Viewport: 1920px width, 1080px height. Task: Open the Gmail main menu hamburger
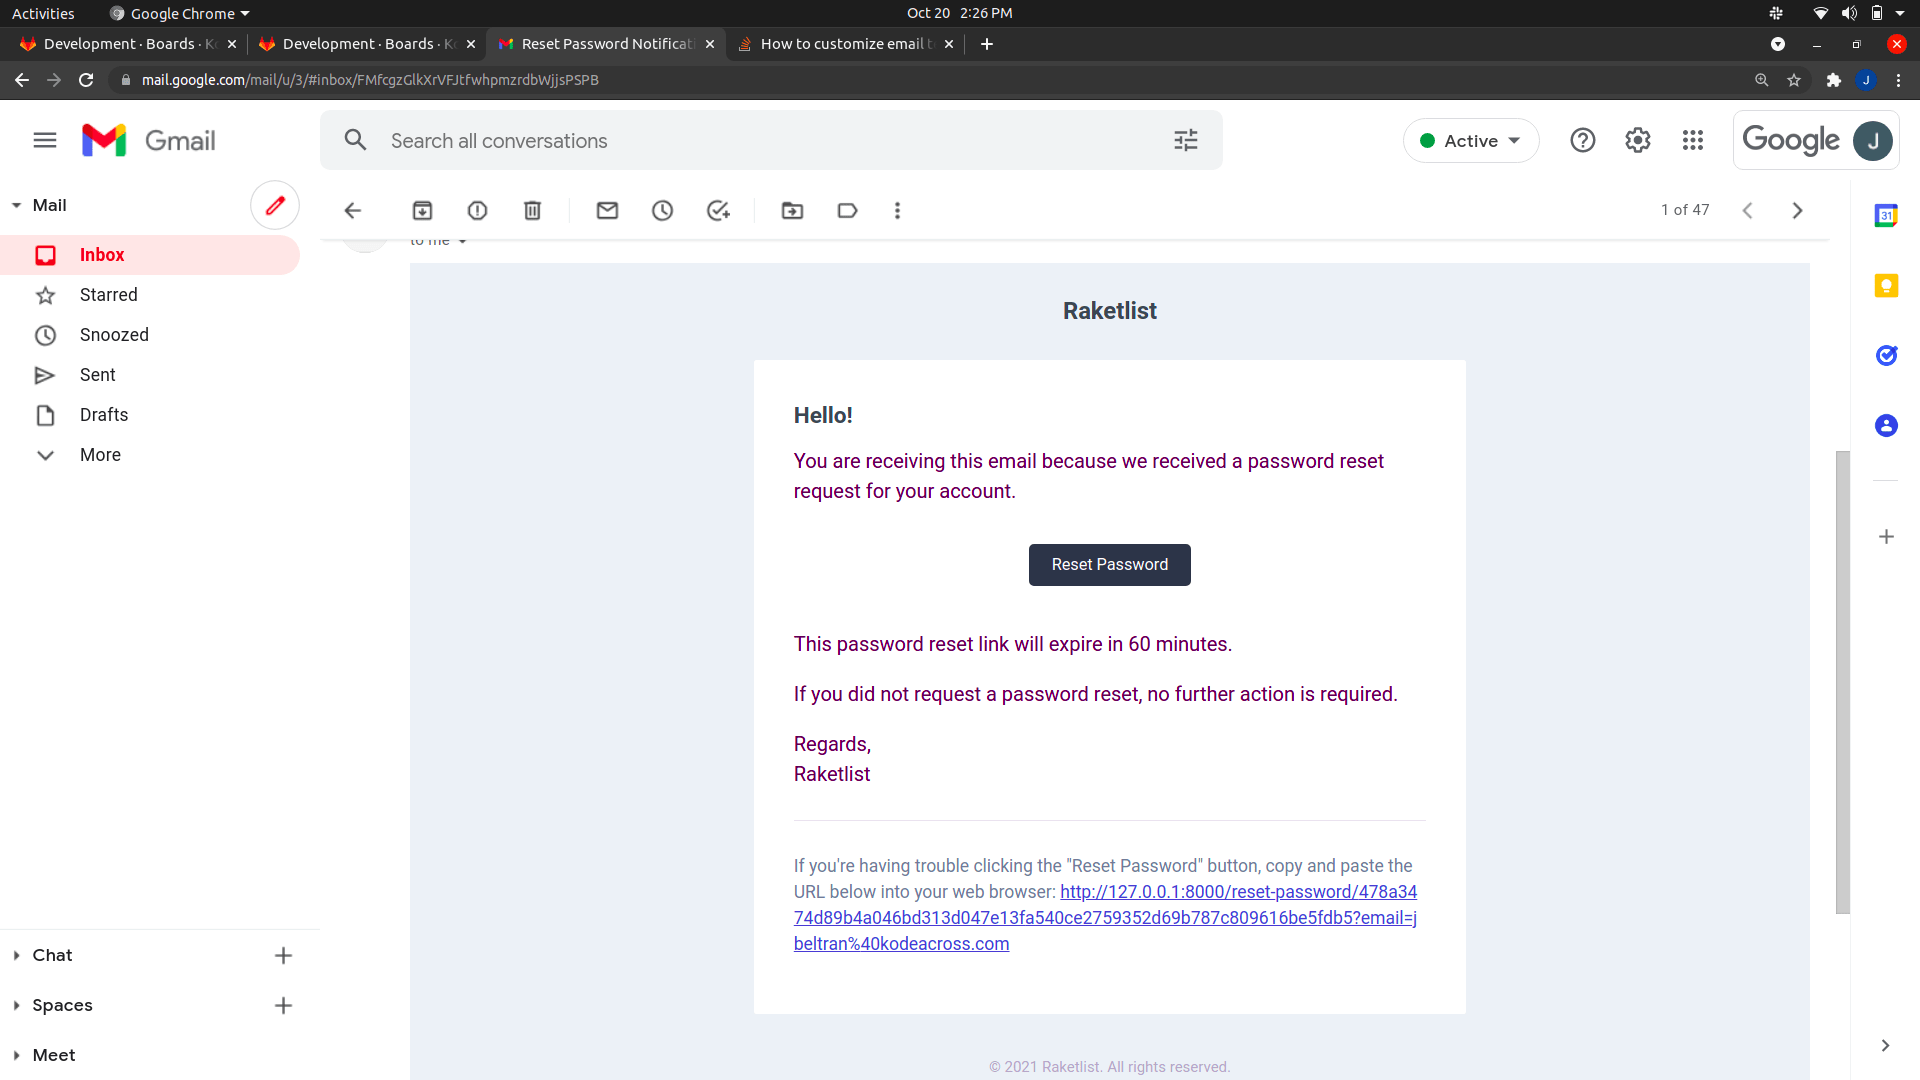[x=45, y=140]
